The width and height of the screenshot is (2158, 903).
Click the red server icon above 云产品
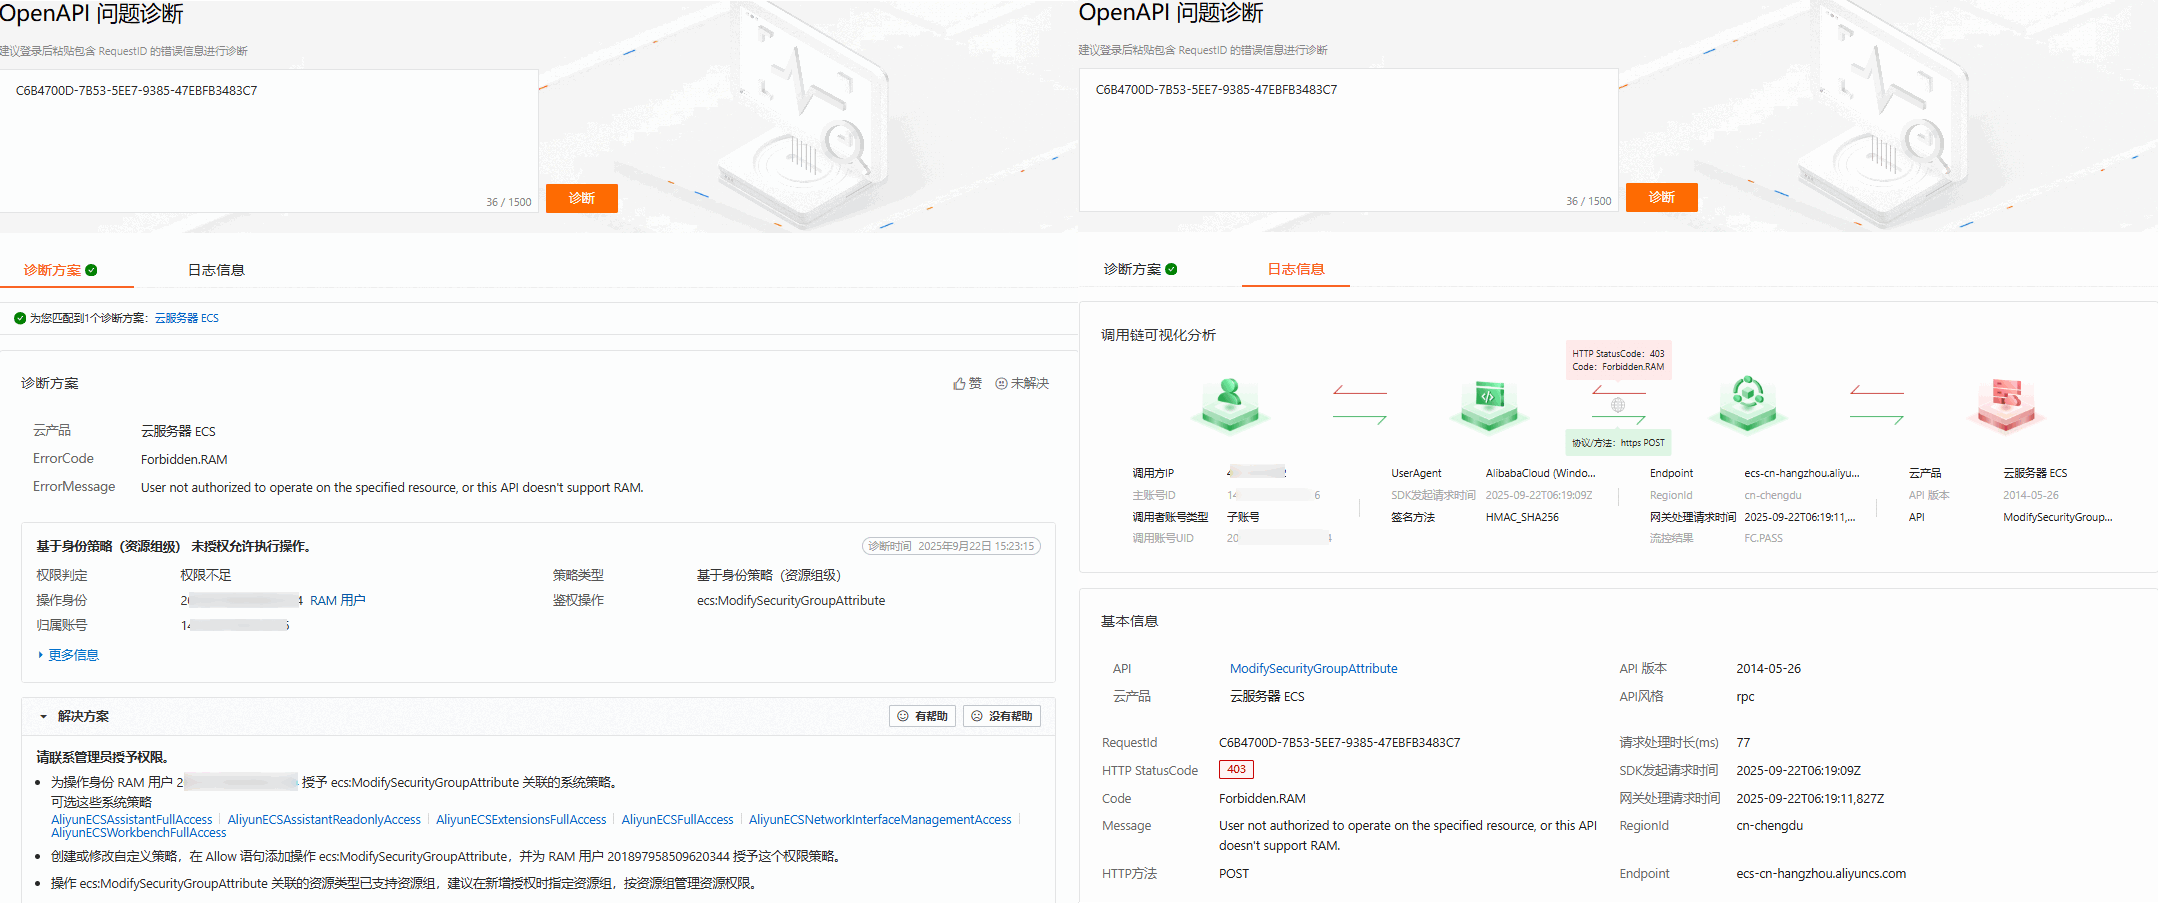2006,403
